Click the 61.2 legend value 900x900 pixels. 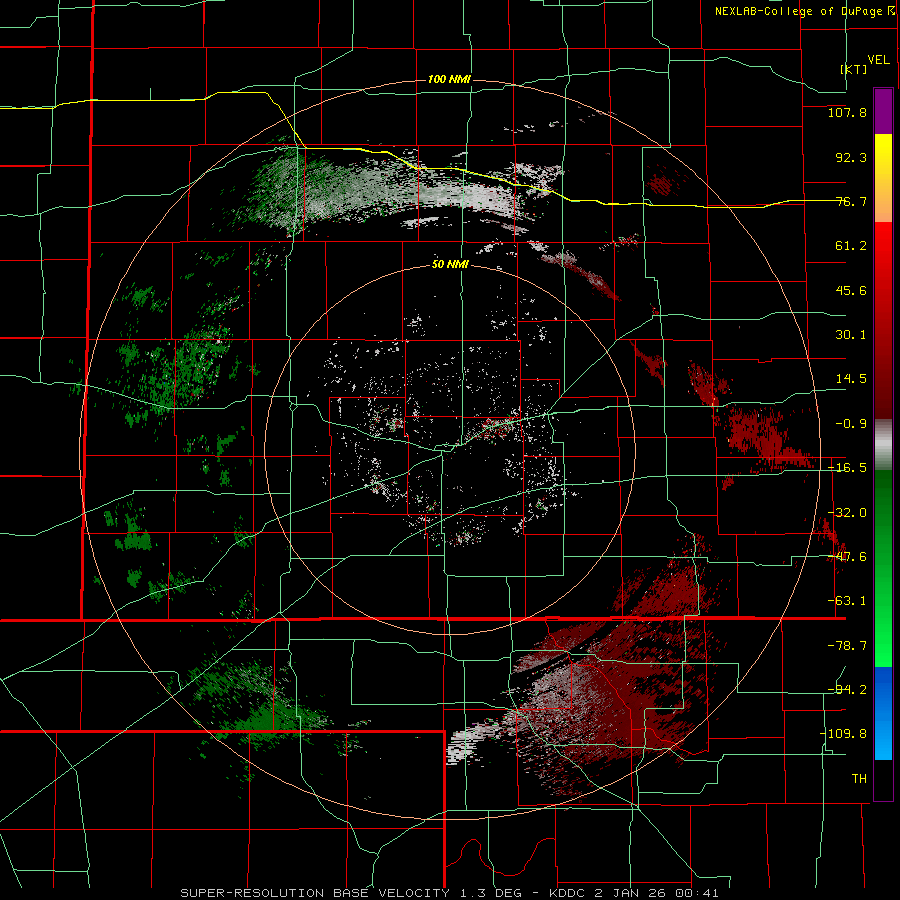pos(851,246)
